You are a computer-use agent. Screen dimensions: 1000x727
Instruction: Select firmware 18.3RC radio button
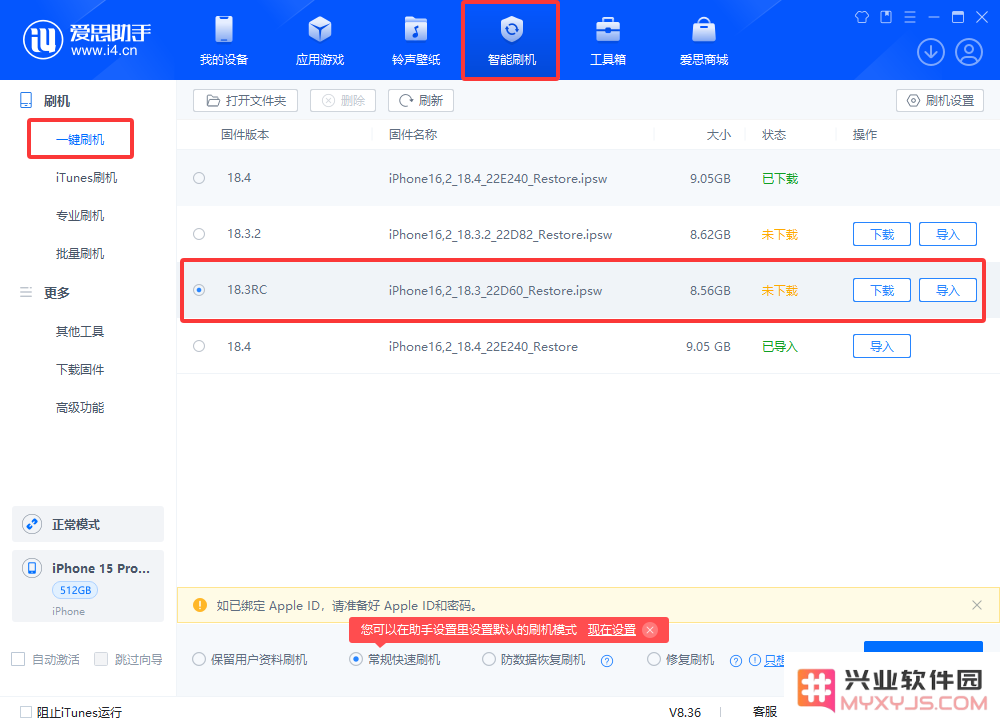199,290
